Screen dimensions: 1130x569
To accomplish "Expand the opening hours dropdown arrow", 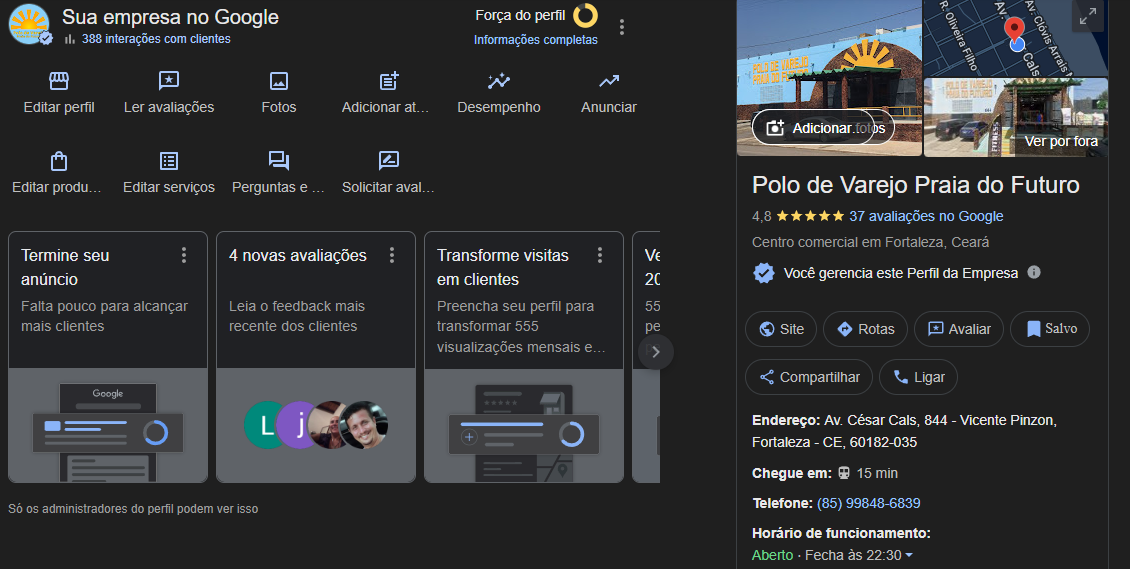I will [x=909, y=556].
